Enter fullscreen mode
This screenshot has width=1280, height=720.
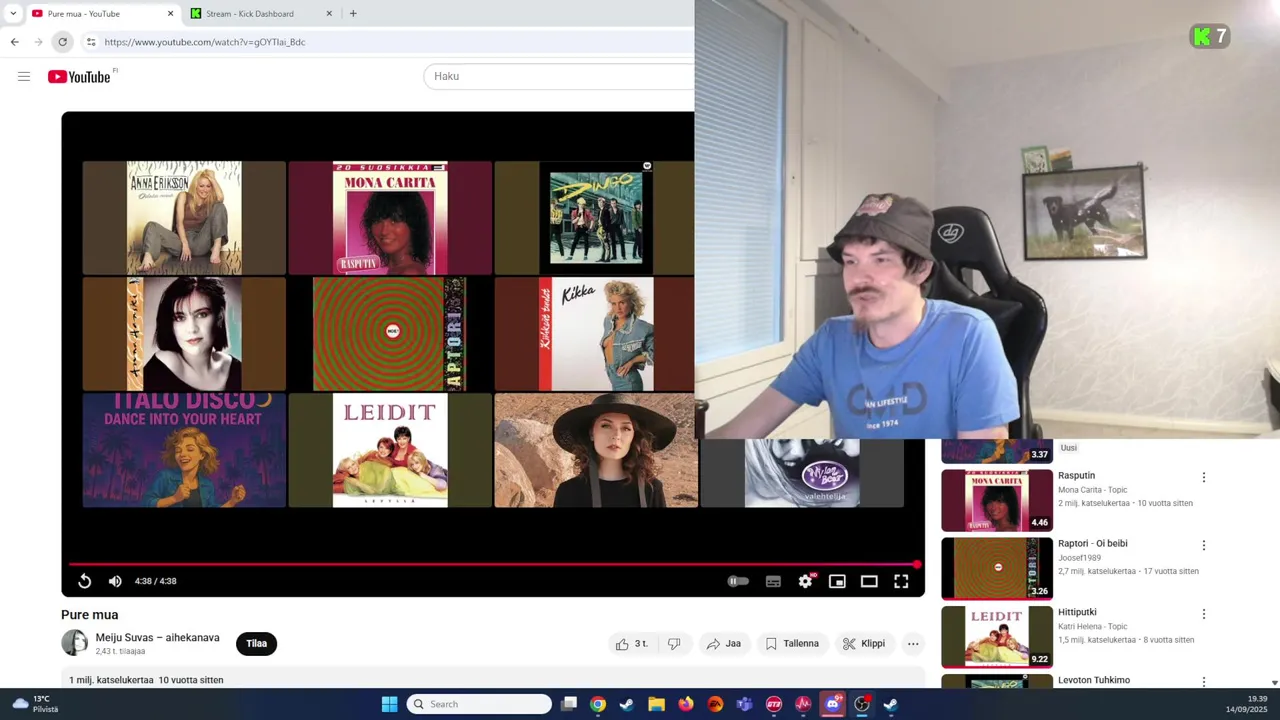[901, 581]
